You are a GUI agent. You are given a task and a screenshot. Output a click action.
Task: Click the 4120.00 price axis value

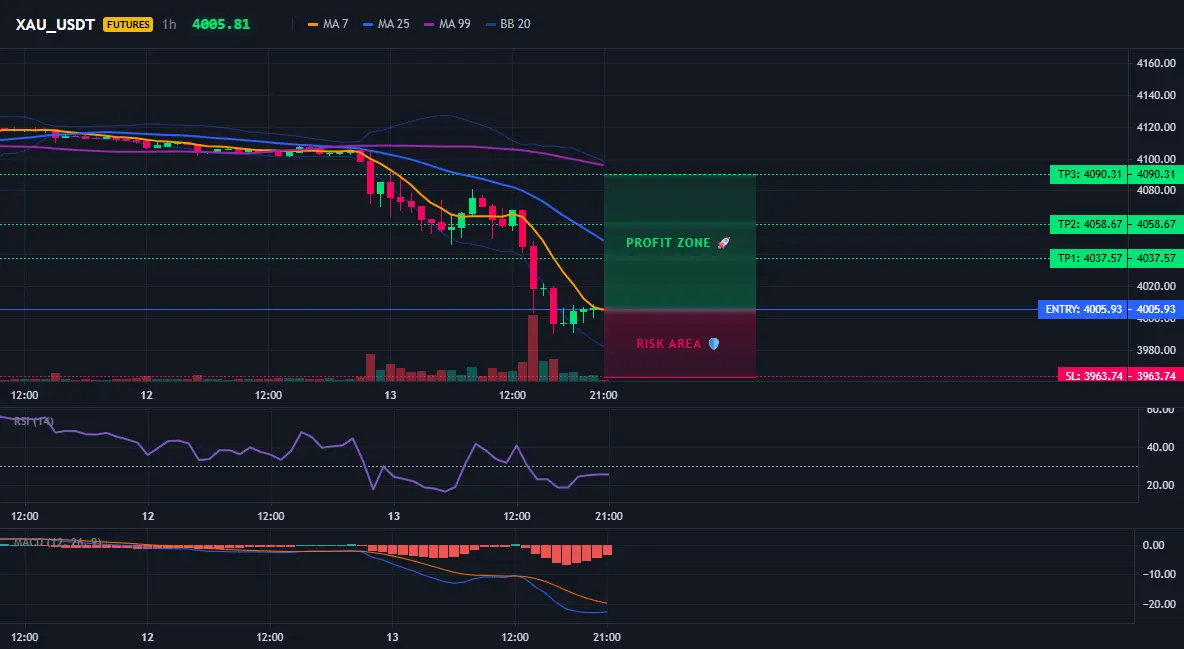coord(1156,127)
